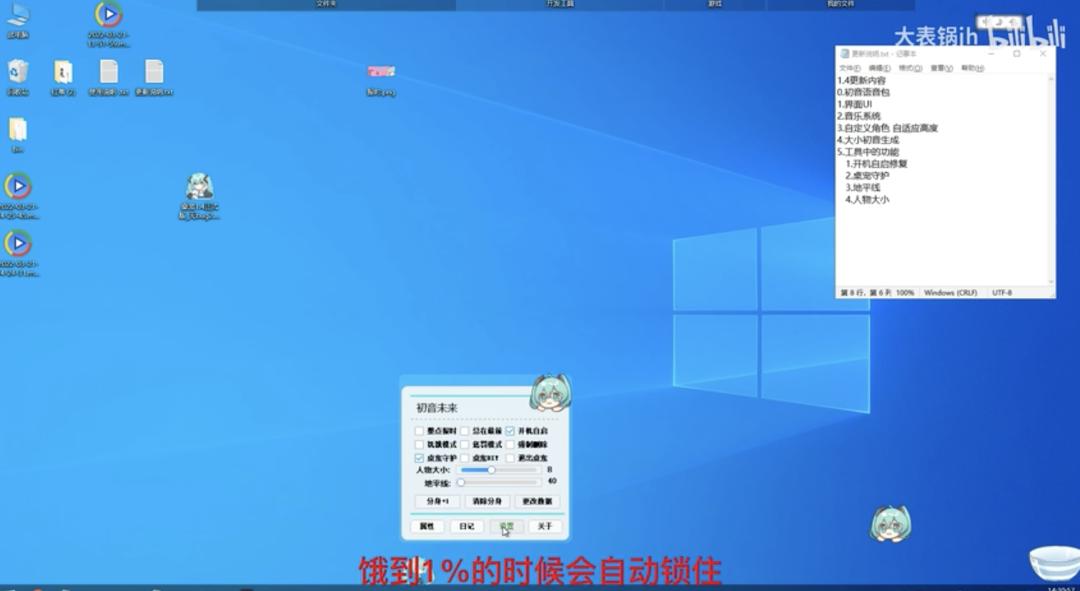
Task: Open the 属性 tab button
Action: (x=426, y=526)
